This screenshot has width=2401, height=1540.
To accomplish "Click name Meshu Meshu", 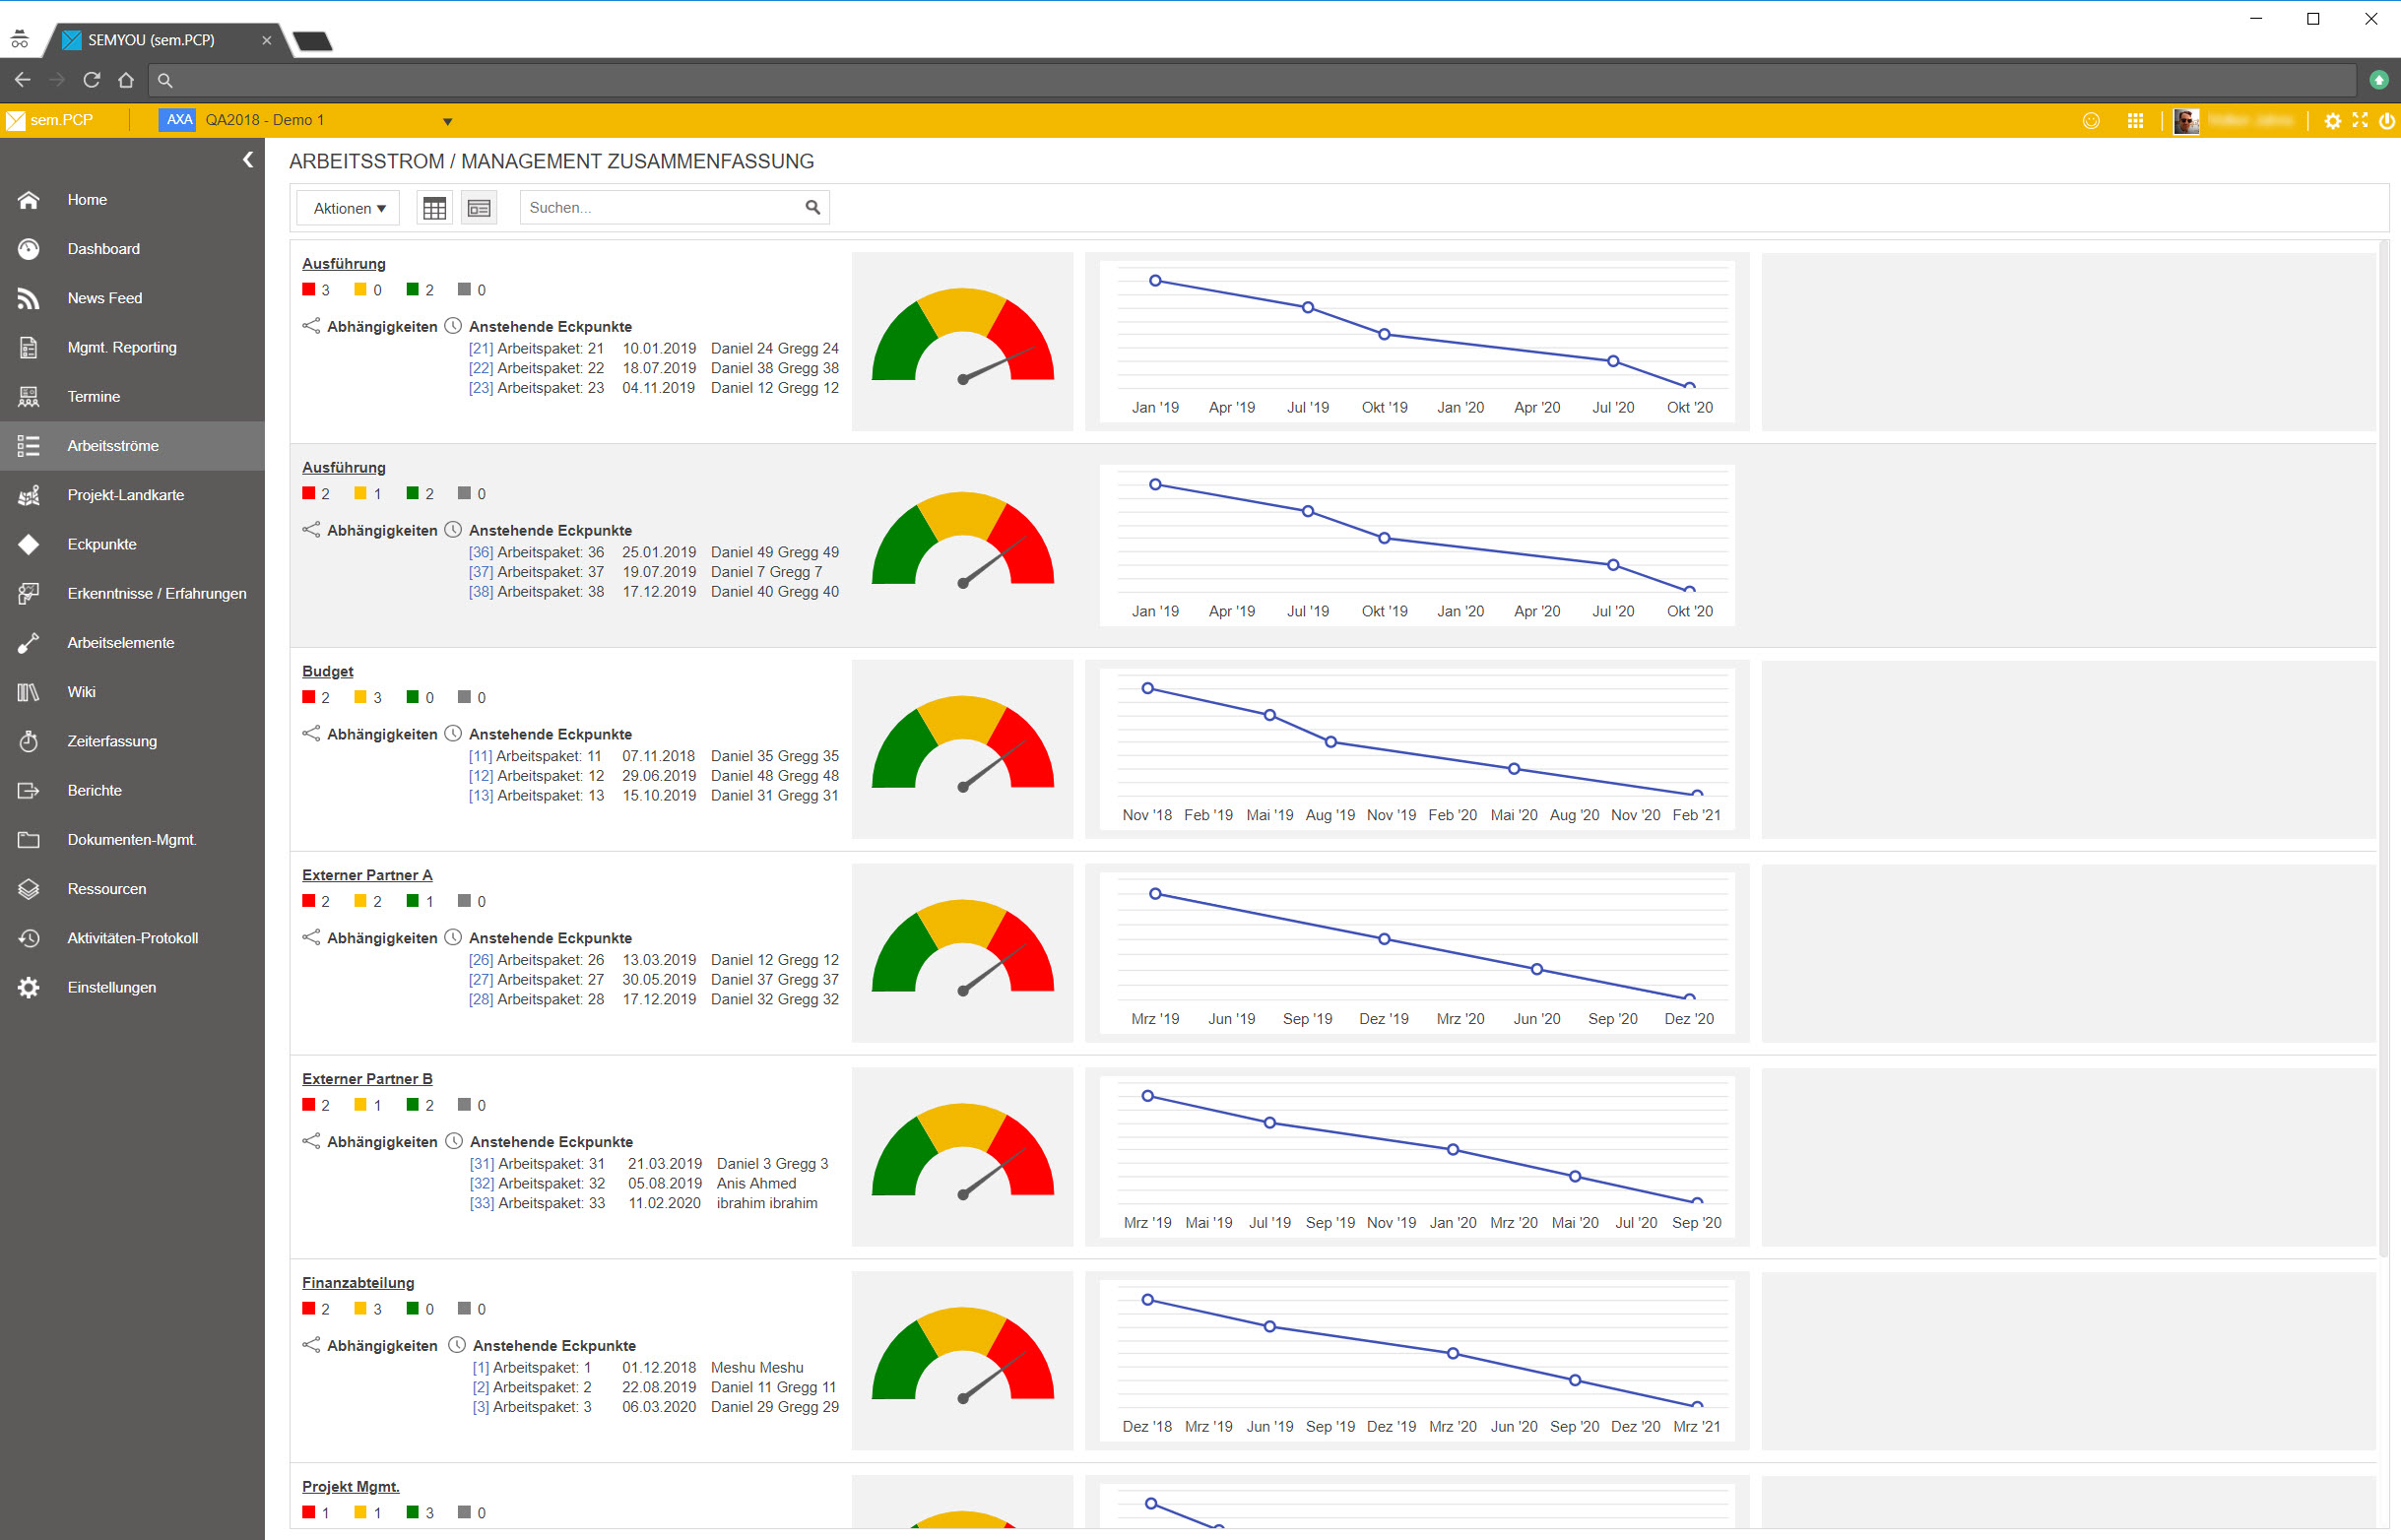I will [x=757, y=1369].
